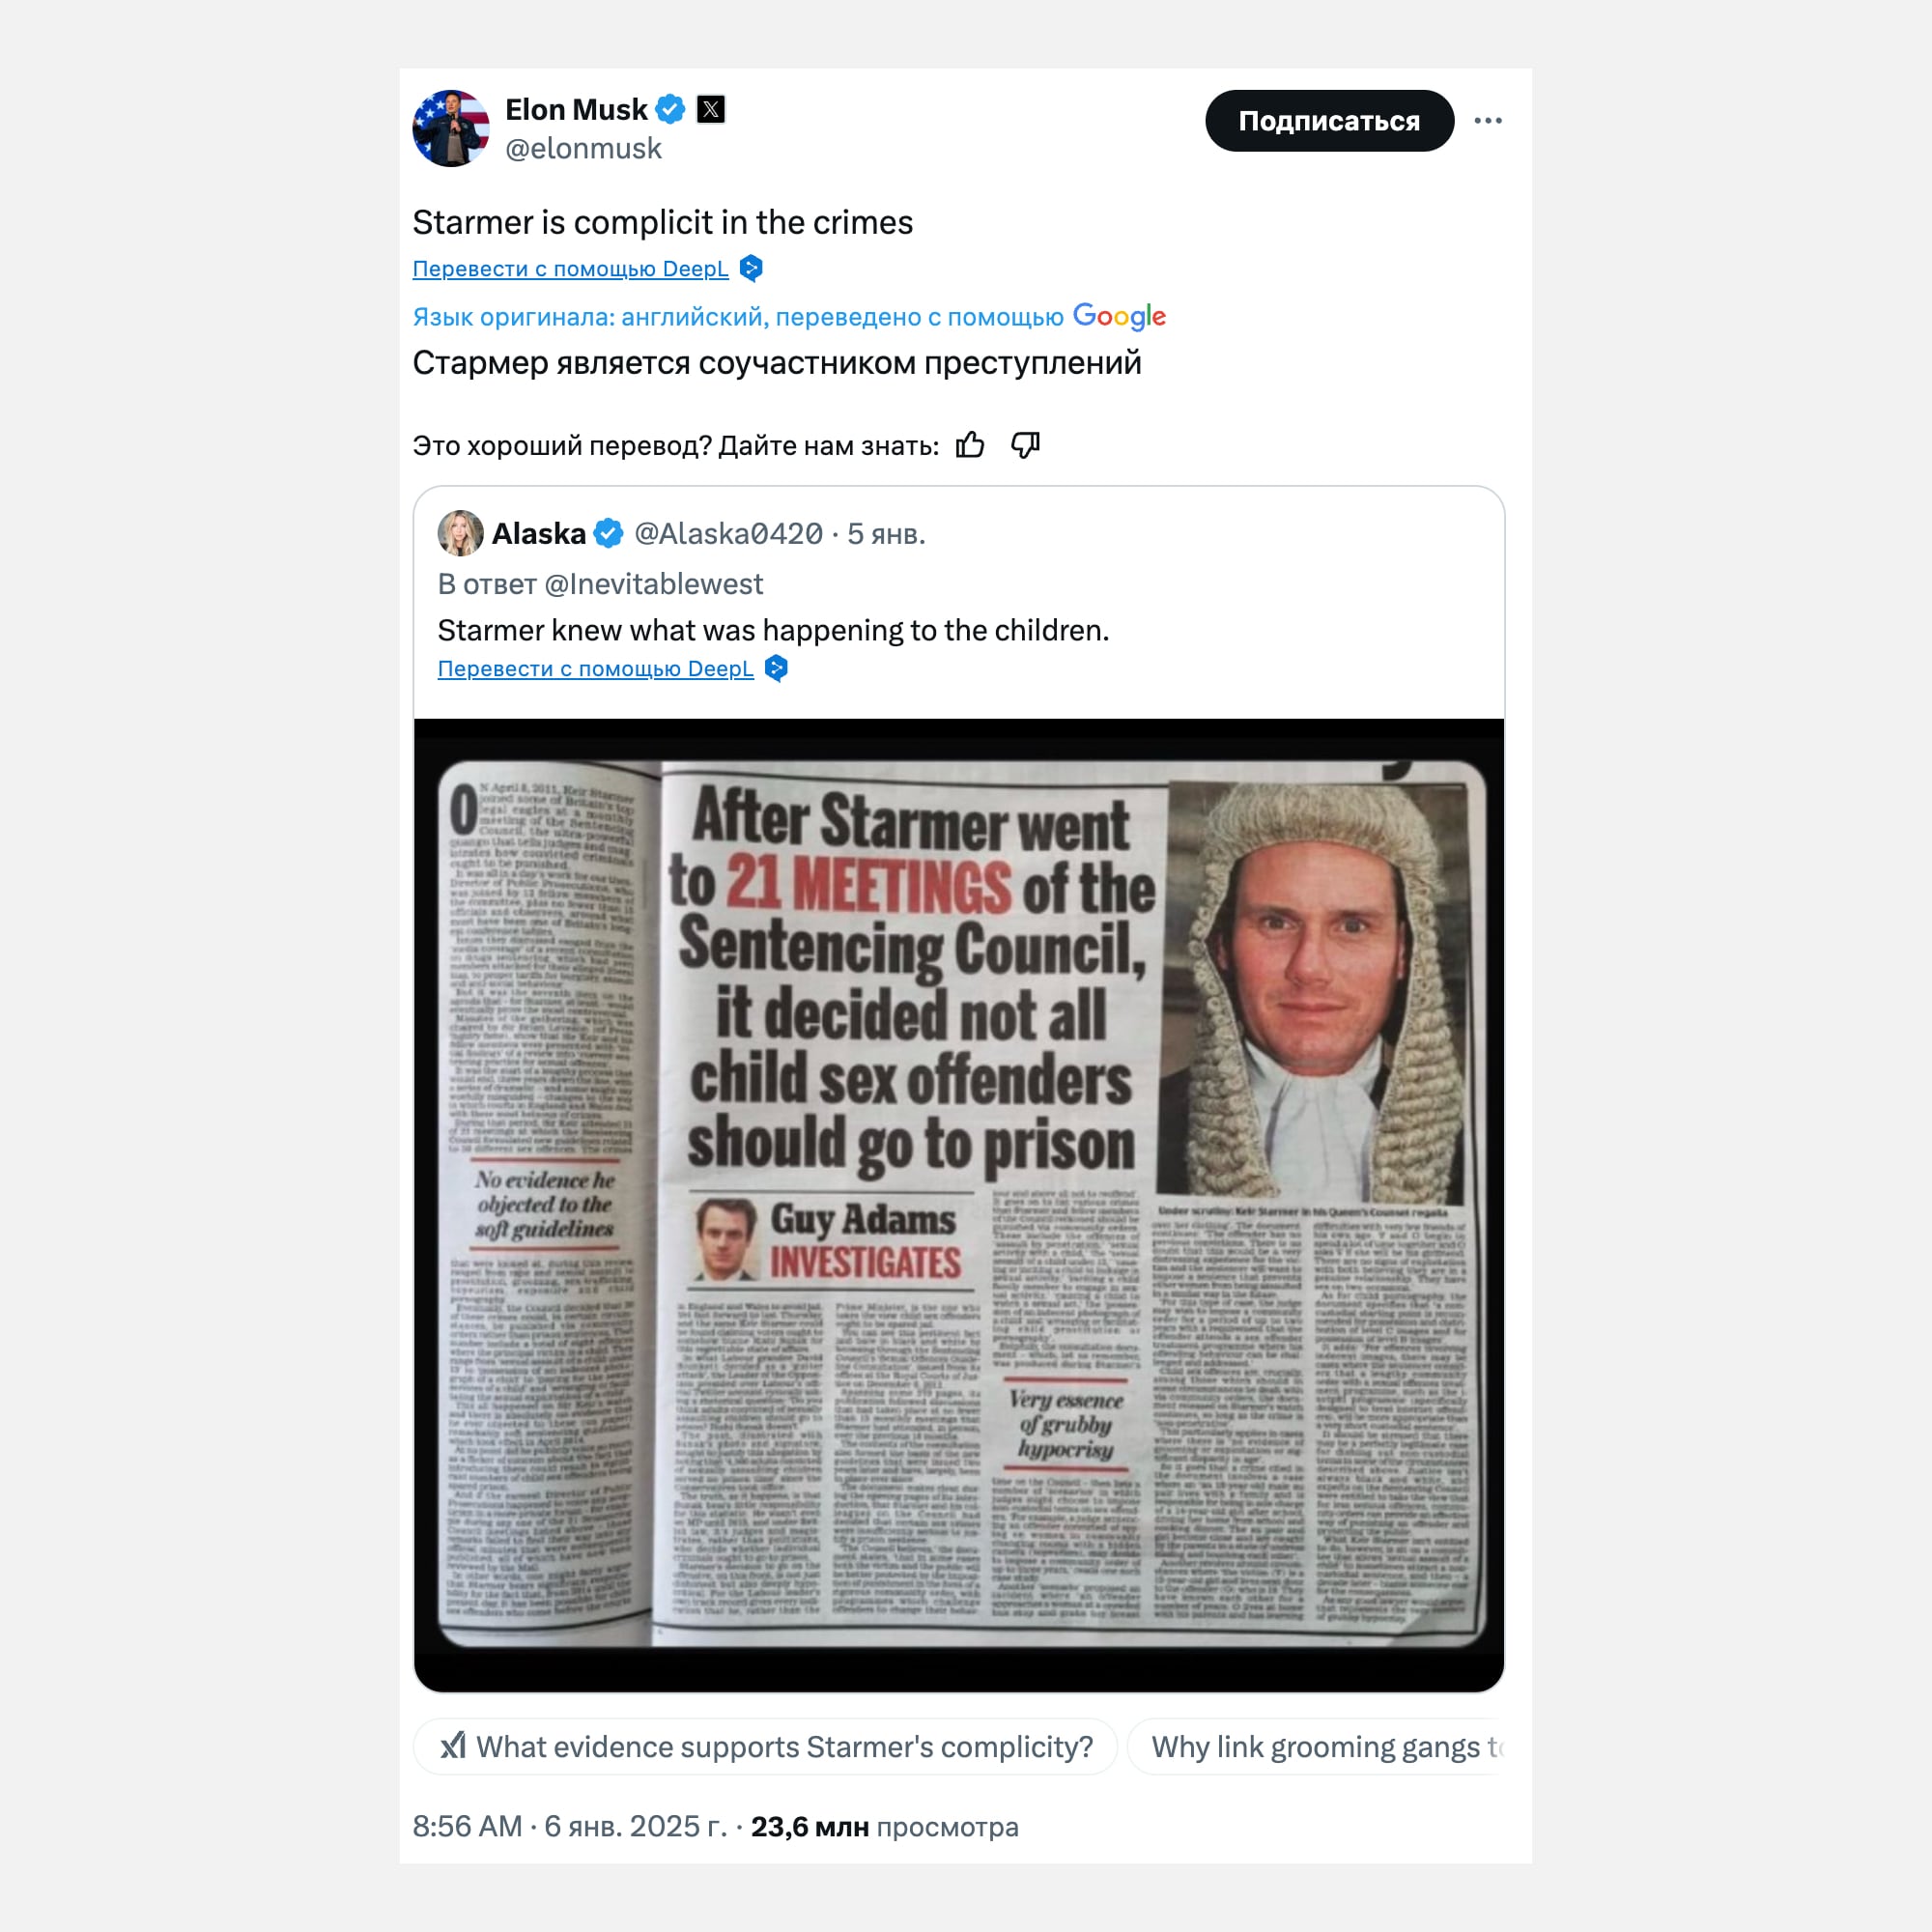Screen dimensions: 1932x1932
Task: Click the Подписаться follow button
Action: tap(1329, 121)
